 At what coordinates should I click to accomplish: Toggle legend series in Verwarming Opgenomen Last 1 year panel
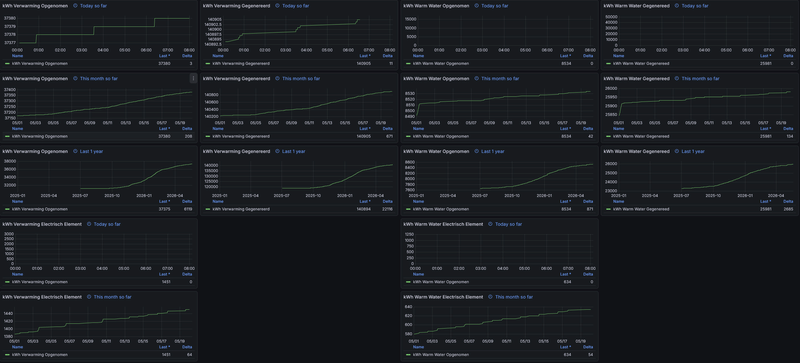pos(40,209)
